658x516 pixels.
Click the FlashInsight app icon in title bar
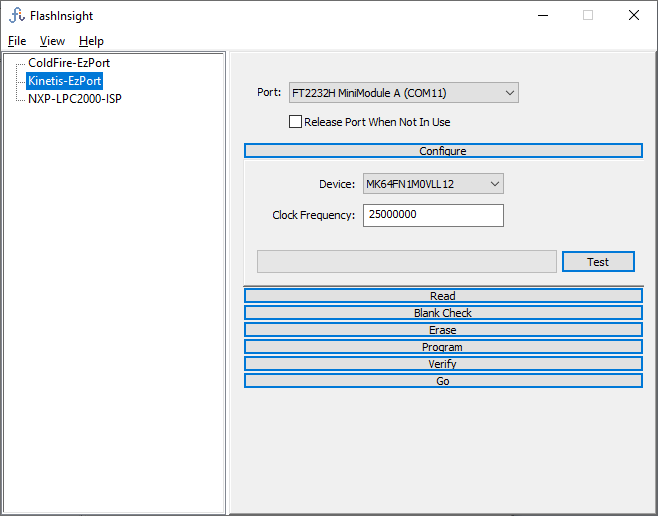click(x=17, y=16)
